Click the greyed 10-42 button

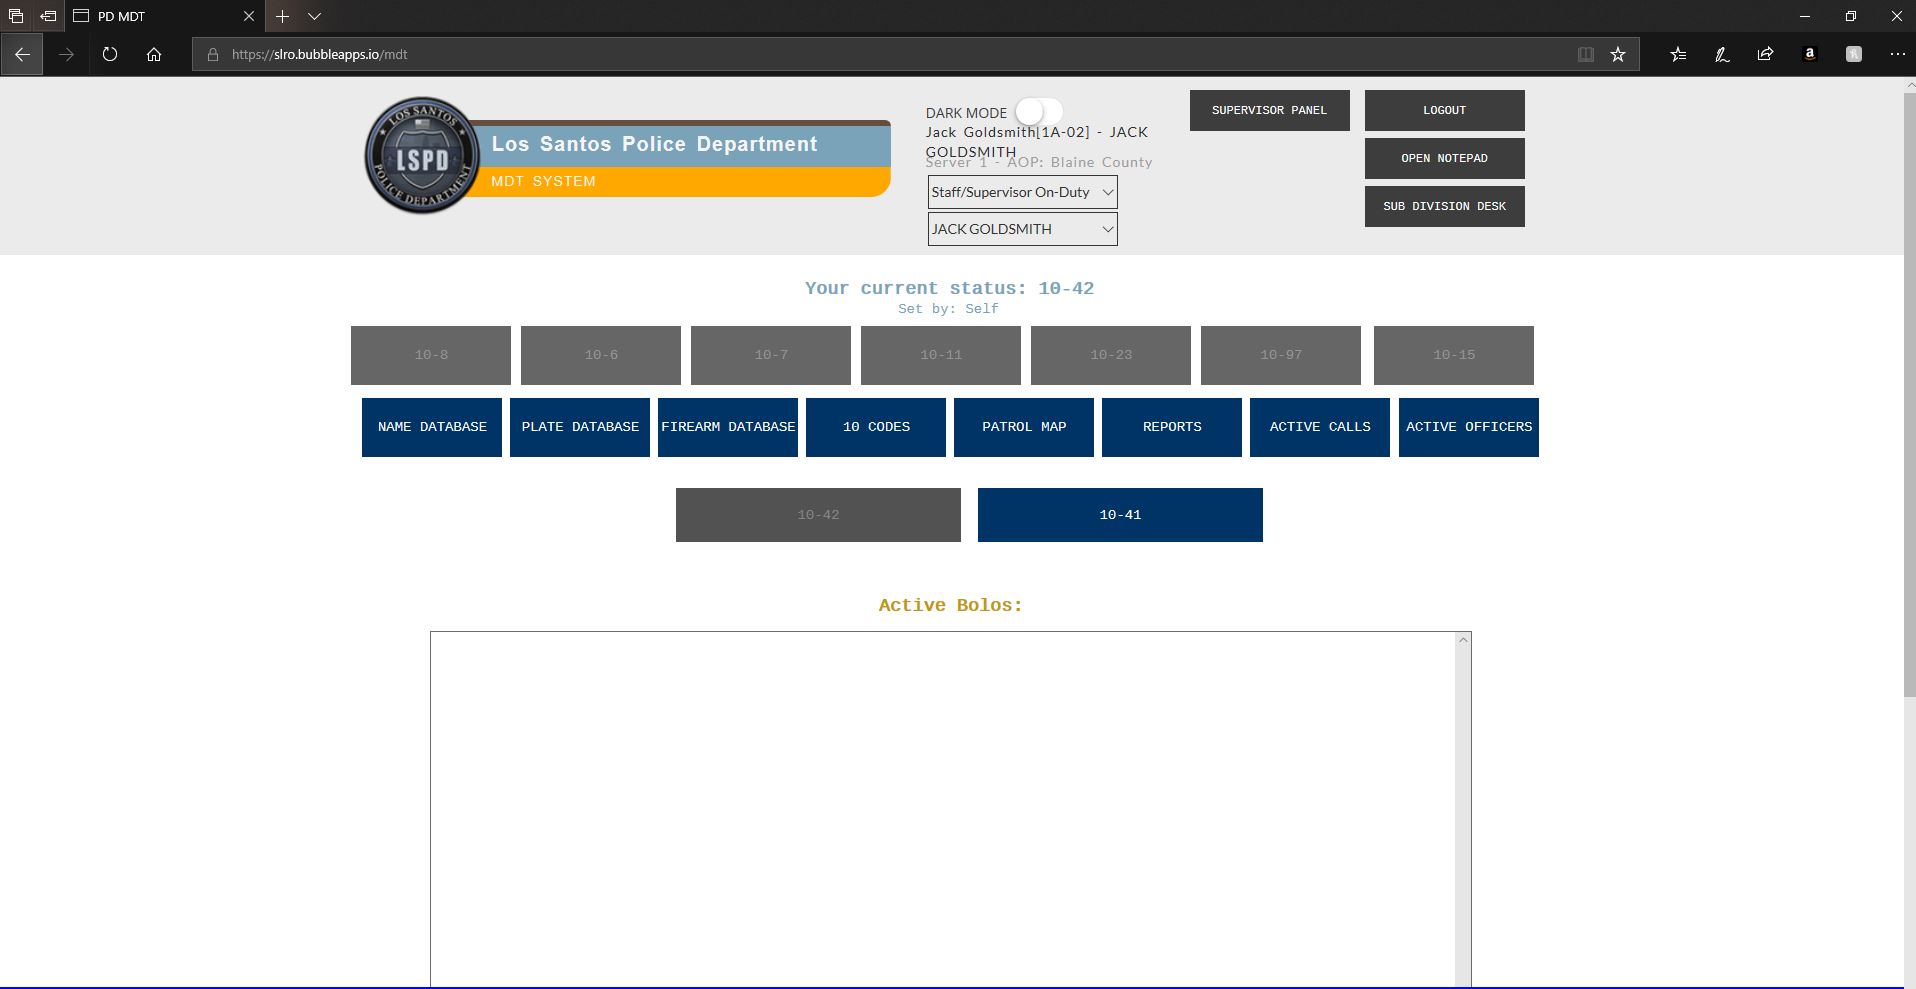tap(818, 515)
